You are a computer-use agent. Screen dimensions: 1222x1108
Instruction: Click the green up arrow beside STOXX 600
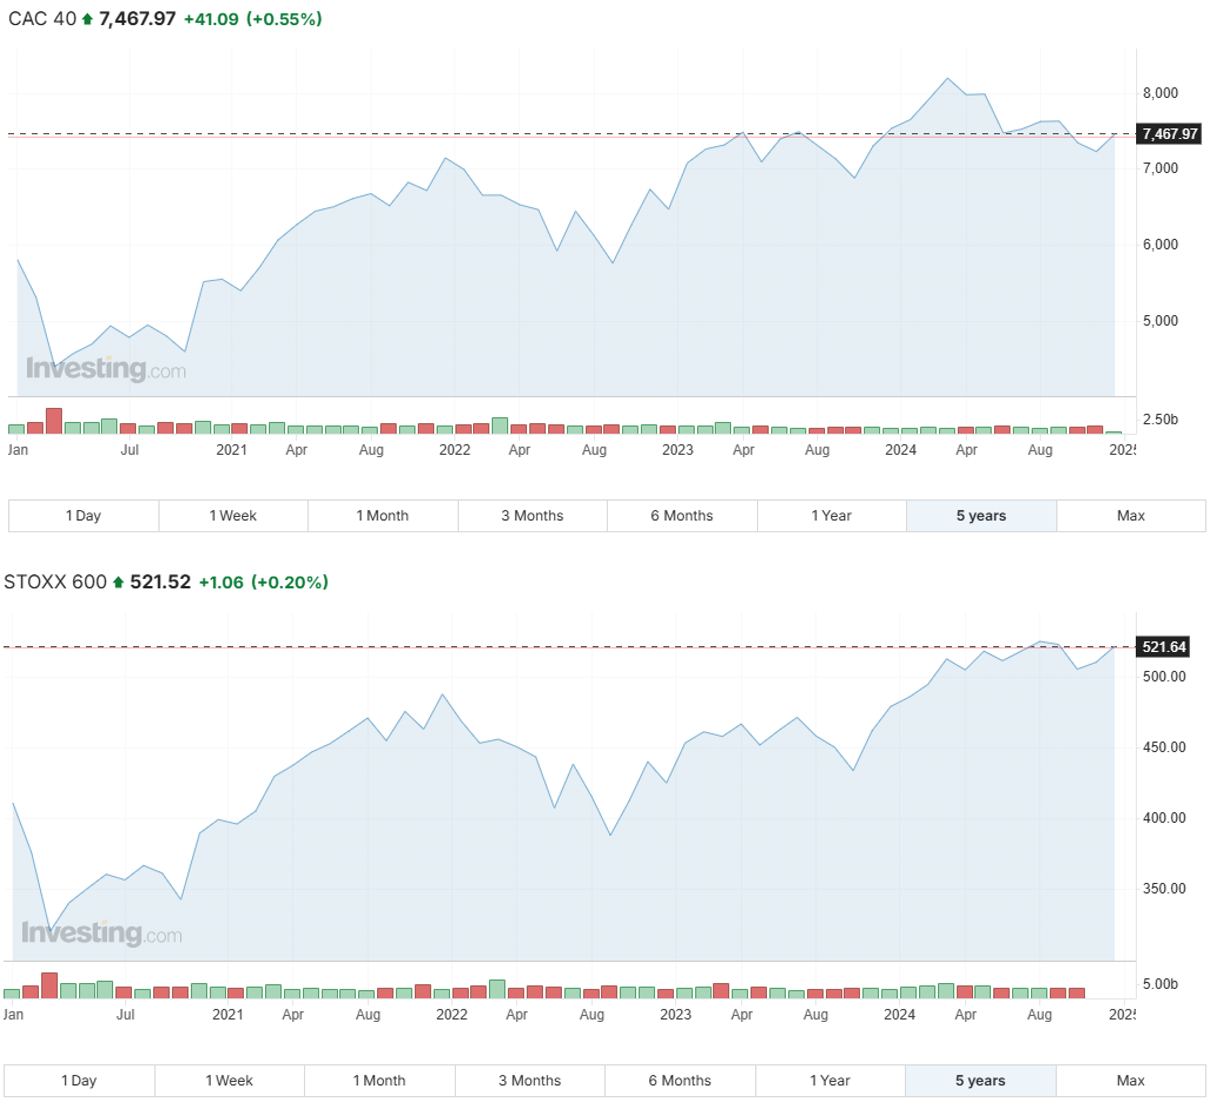(x=118, y=582)
